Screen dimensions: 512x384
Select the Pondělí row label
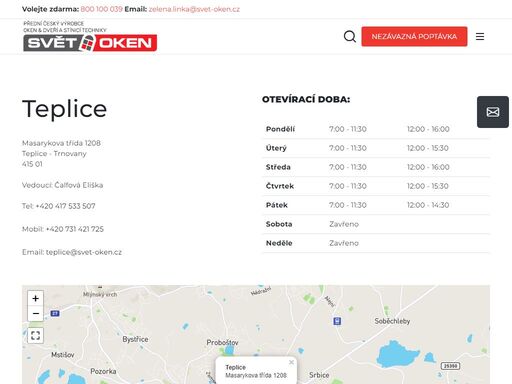280,129
